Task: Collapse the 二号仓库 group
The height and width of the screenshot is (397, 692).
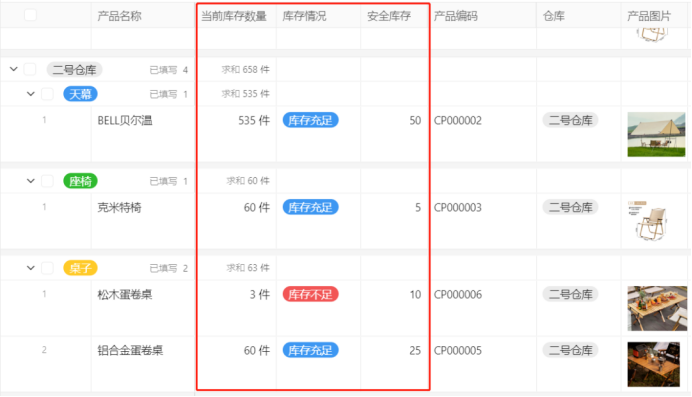Action: click(14, 69)
